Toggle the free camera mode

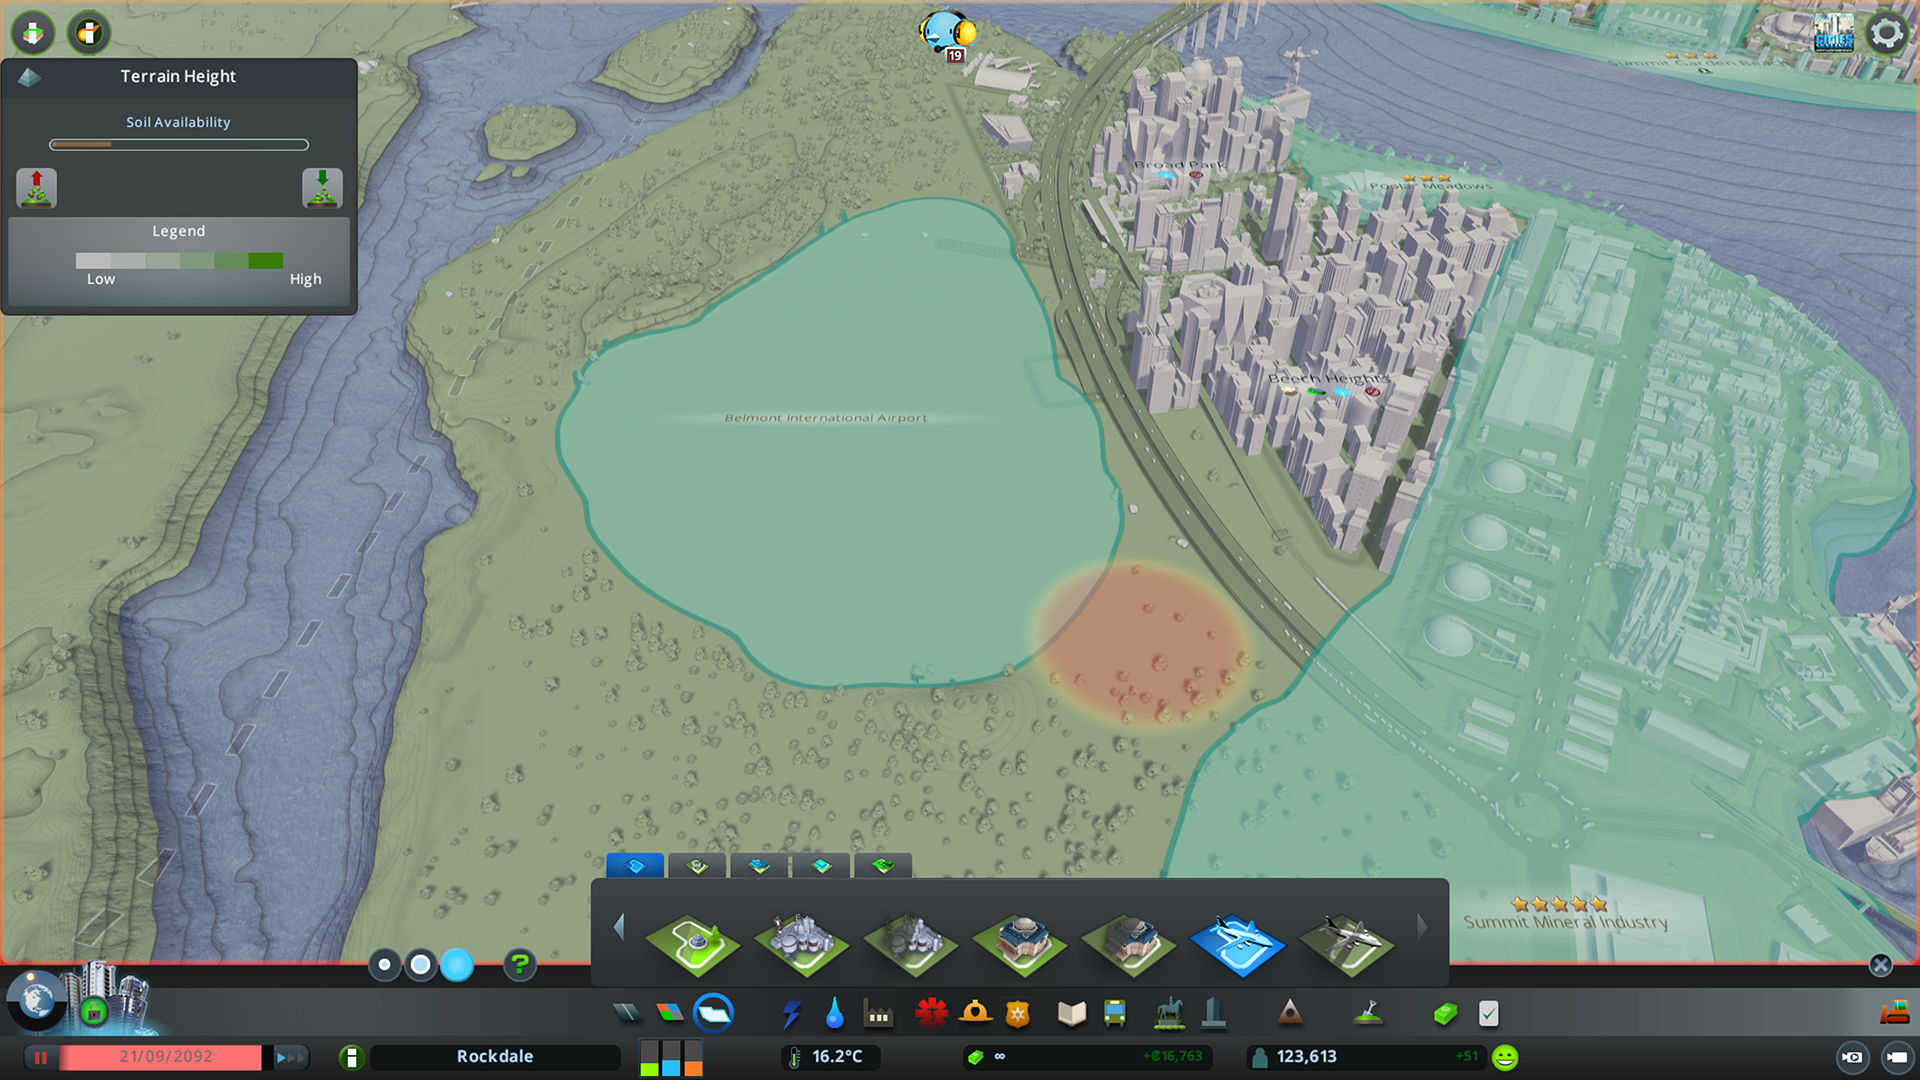click(x=1896, y=1057)
